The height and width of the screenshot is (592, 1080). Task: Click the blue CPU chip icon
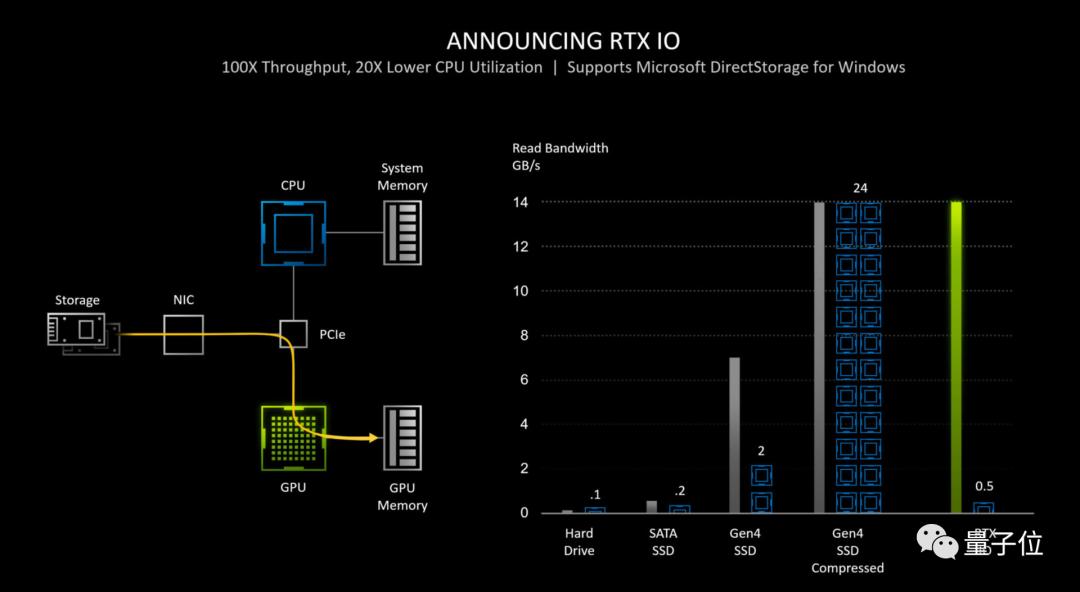pyautogui.click(x=293, y=234)
